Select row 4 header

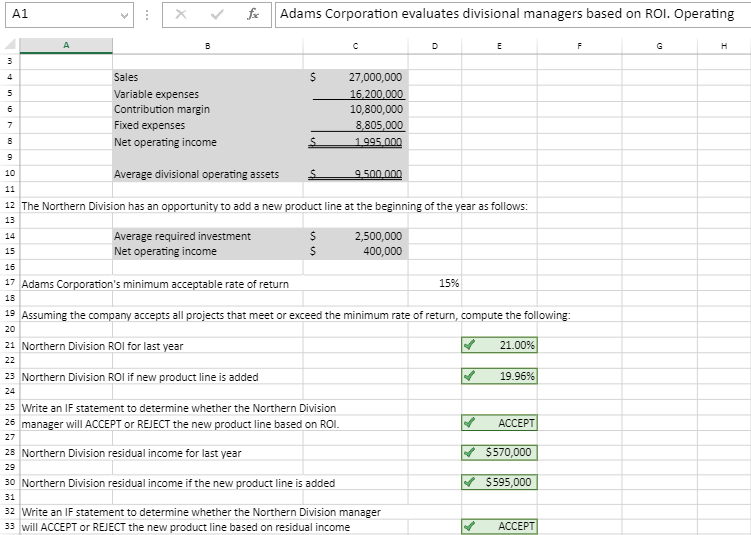point(10,77)
